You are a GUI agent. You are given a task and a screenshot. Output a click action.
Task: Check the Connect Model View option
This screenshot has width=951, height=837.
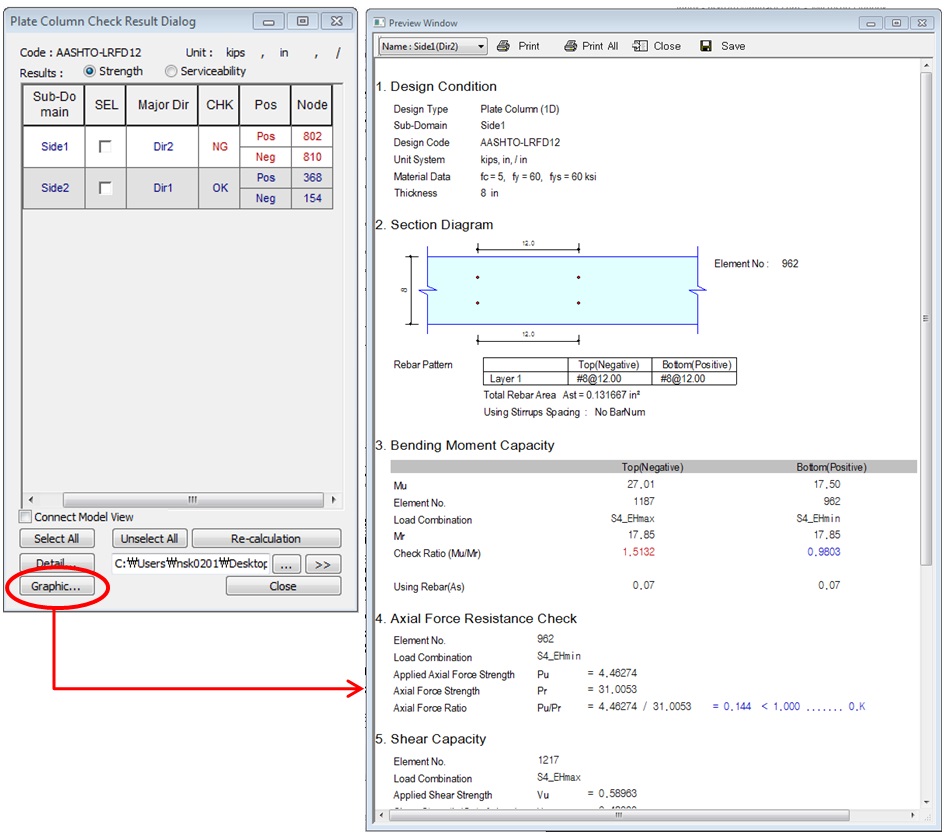point(23,517)
